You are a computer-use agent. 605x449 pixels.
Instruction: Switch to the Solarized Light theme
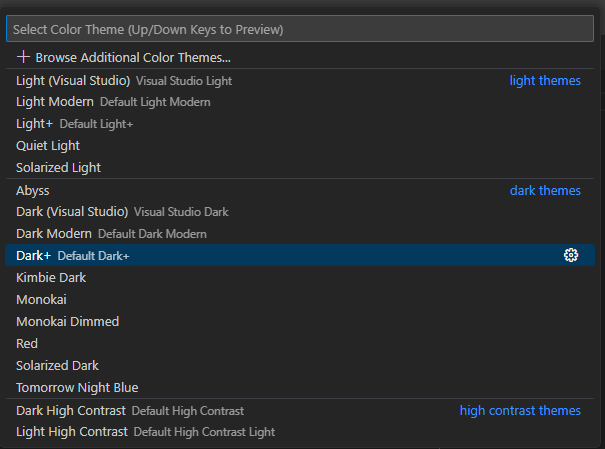click(58, 168)
